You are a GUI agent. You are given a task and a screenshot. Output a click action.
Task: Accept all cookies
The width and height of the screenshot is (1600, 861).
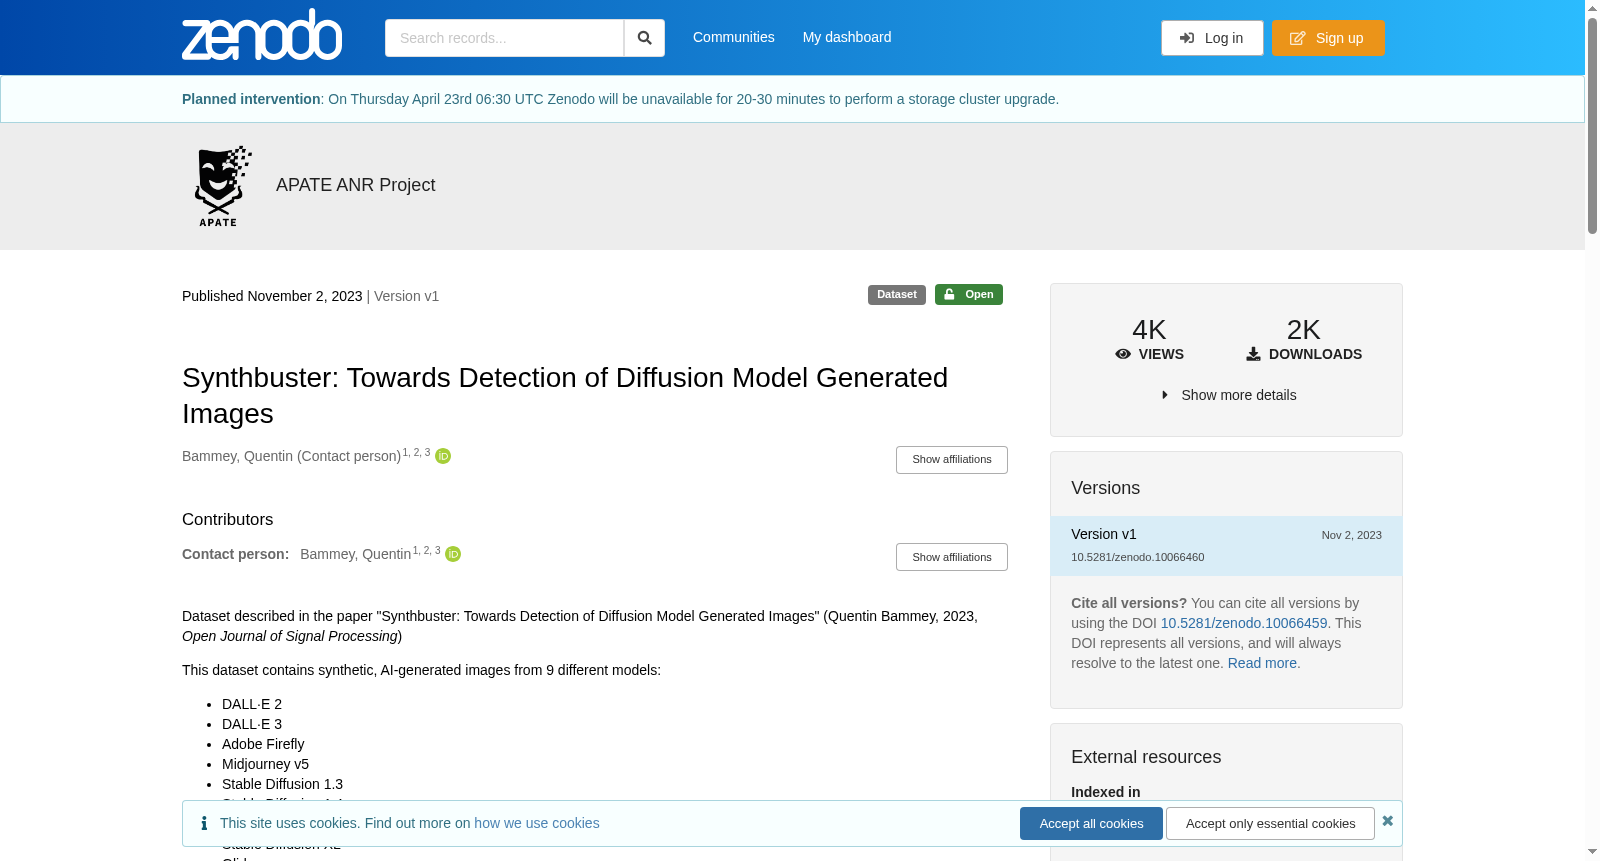(x=1091, y=824)
